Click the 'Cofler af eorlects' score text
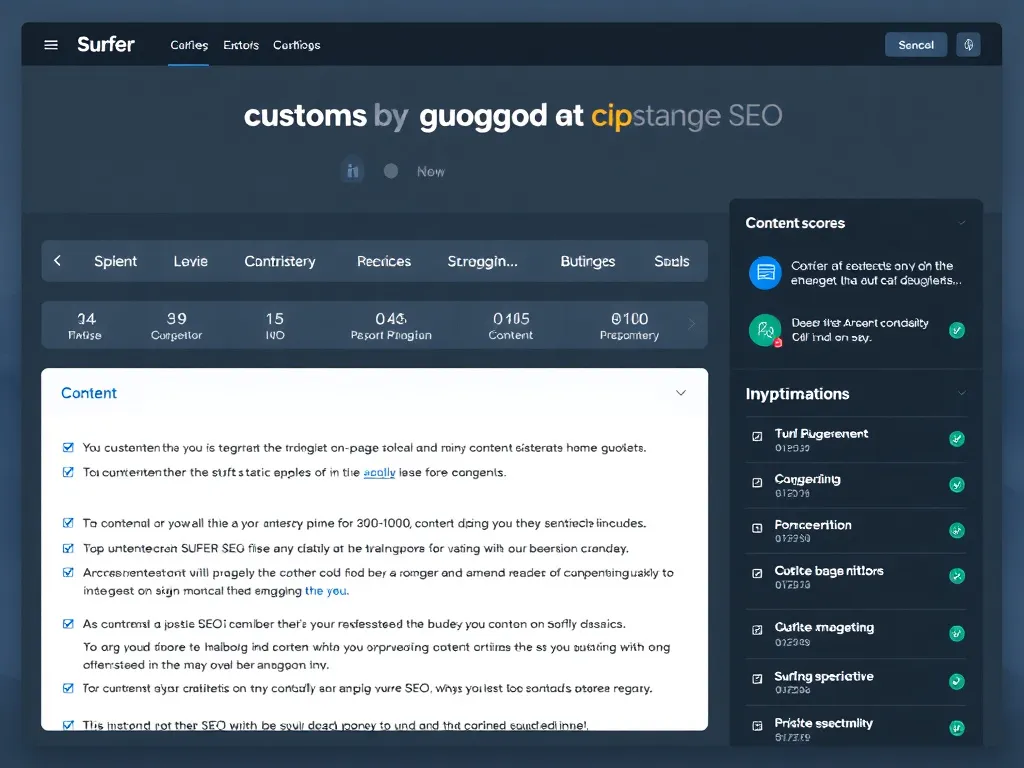This screenshot has height=768, width=1024. click(x=875, y=273)
